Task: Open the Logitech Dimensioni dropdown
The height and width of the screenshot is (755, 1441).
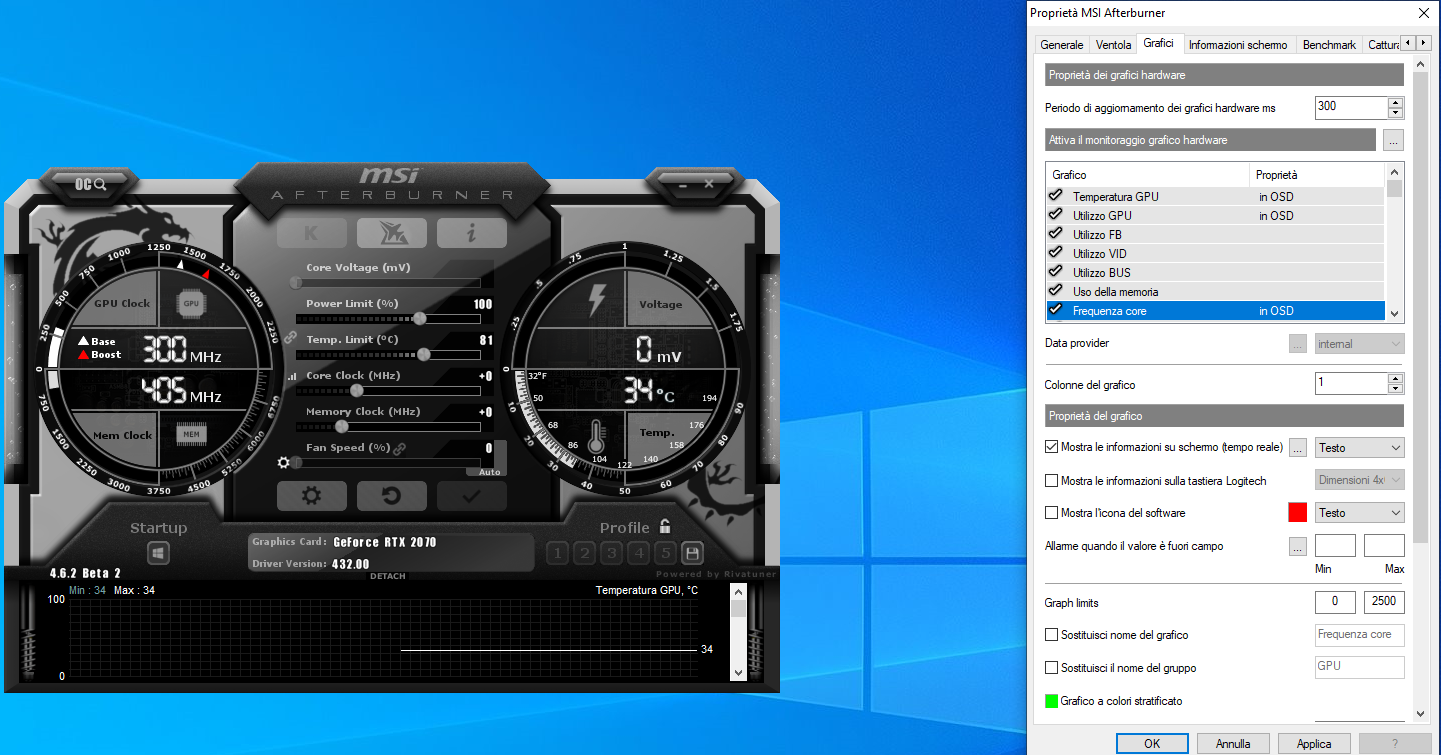Action: click(1360, 480)
